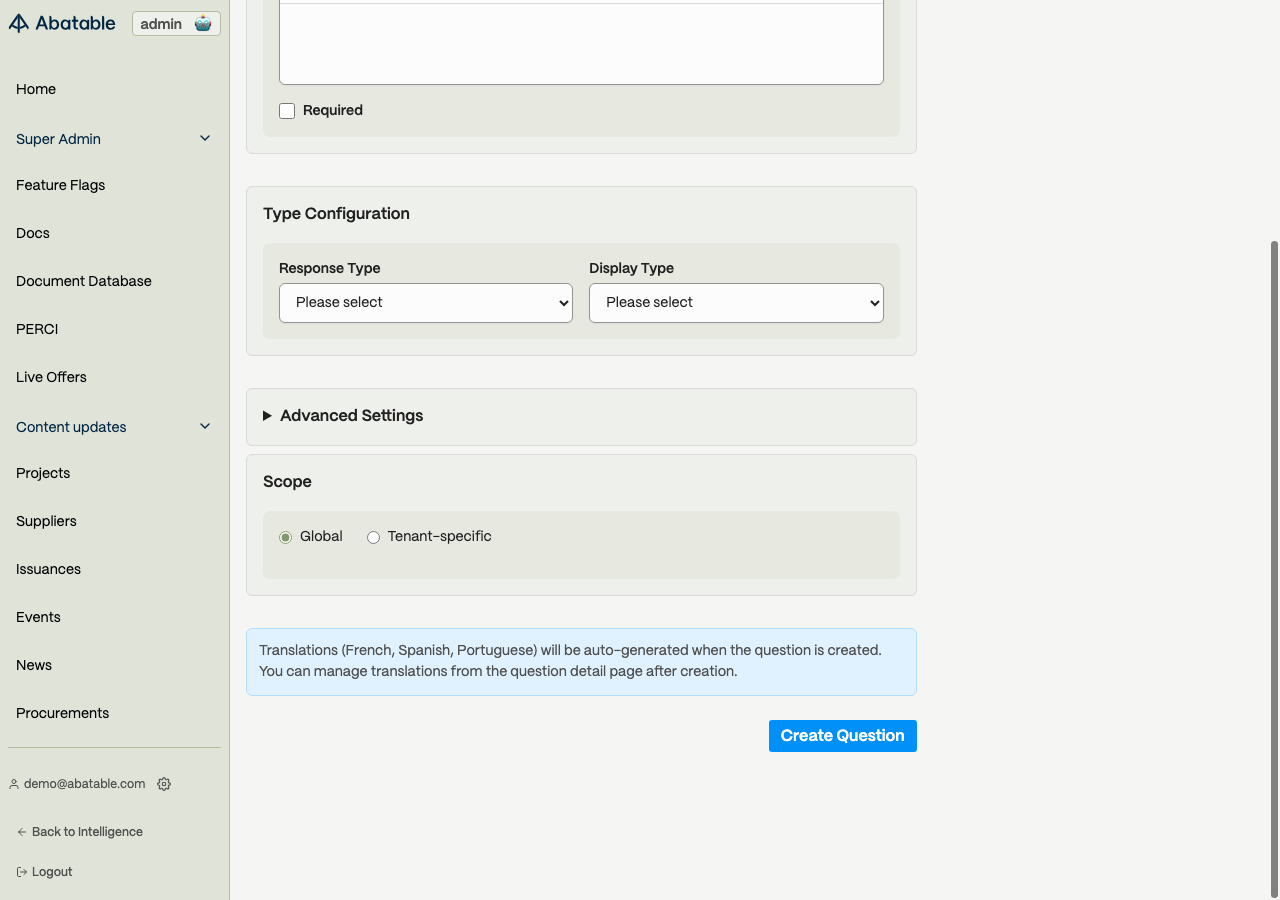Collapse Super Admin using its chevron

205,139
